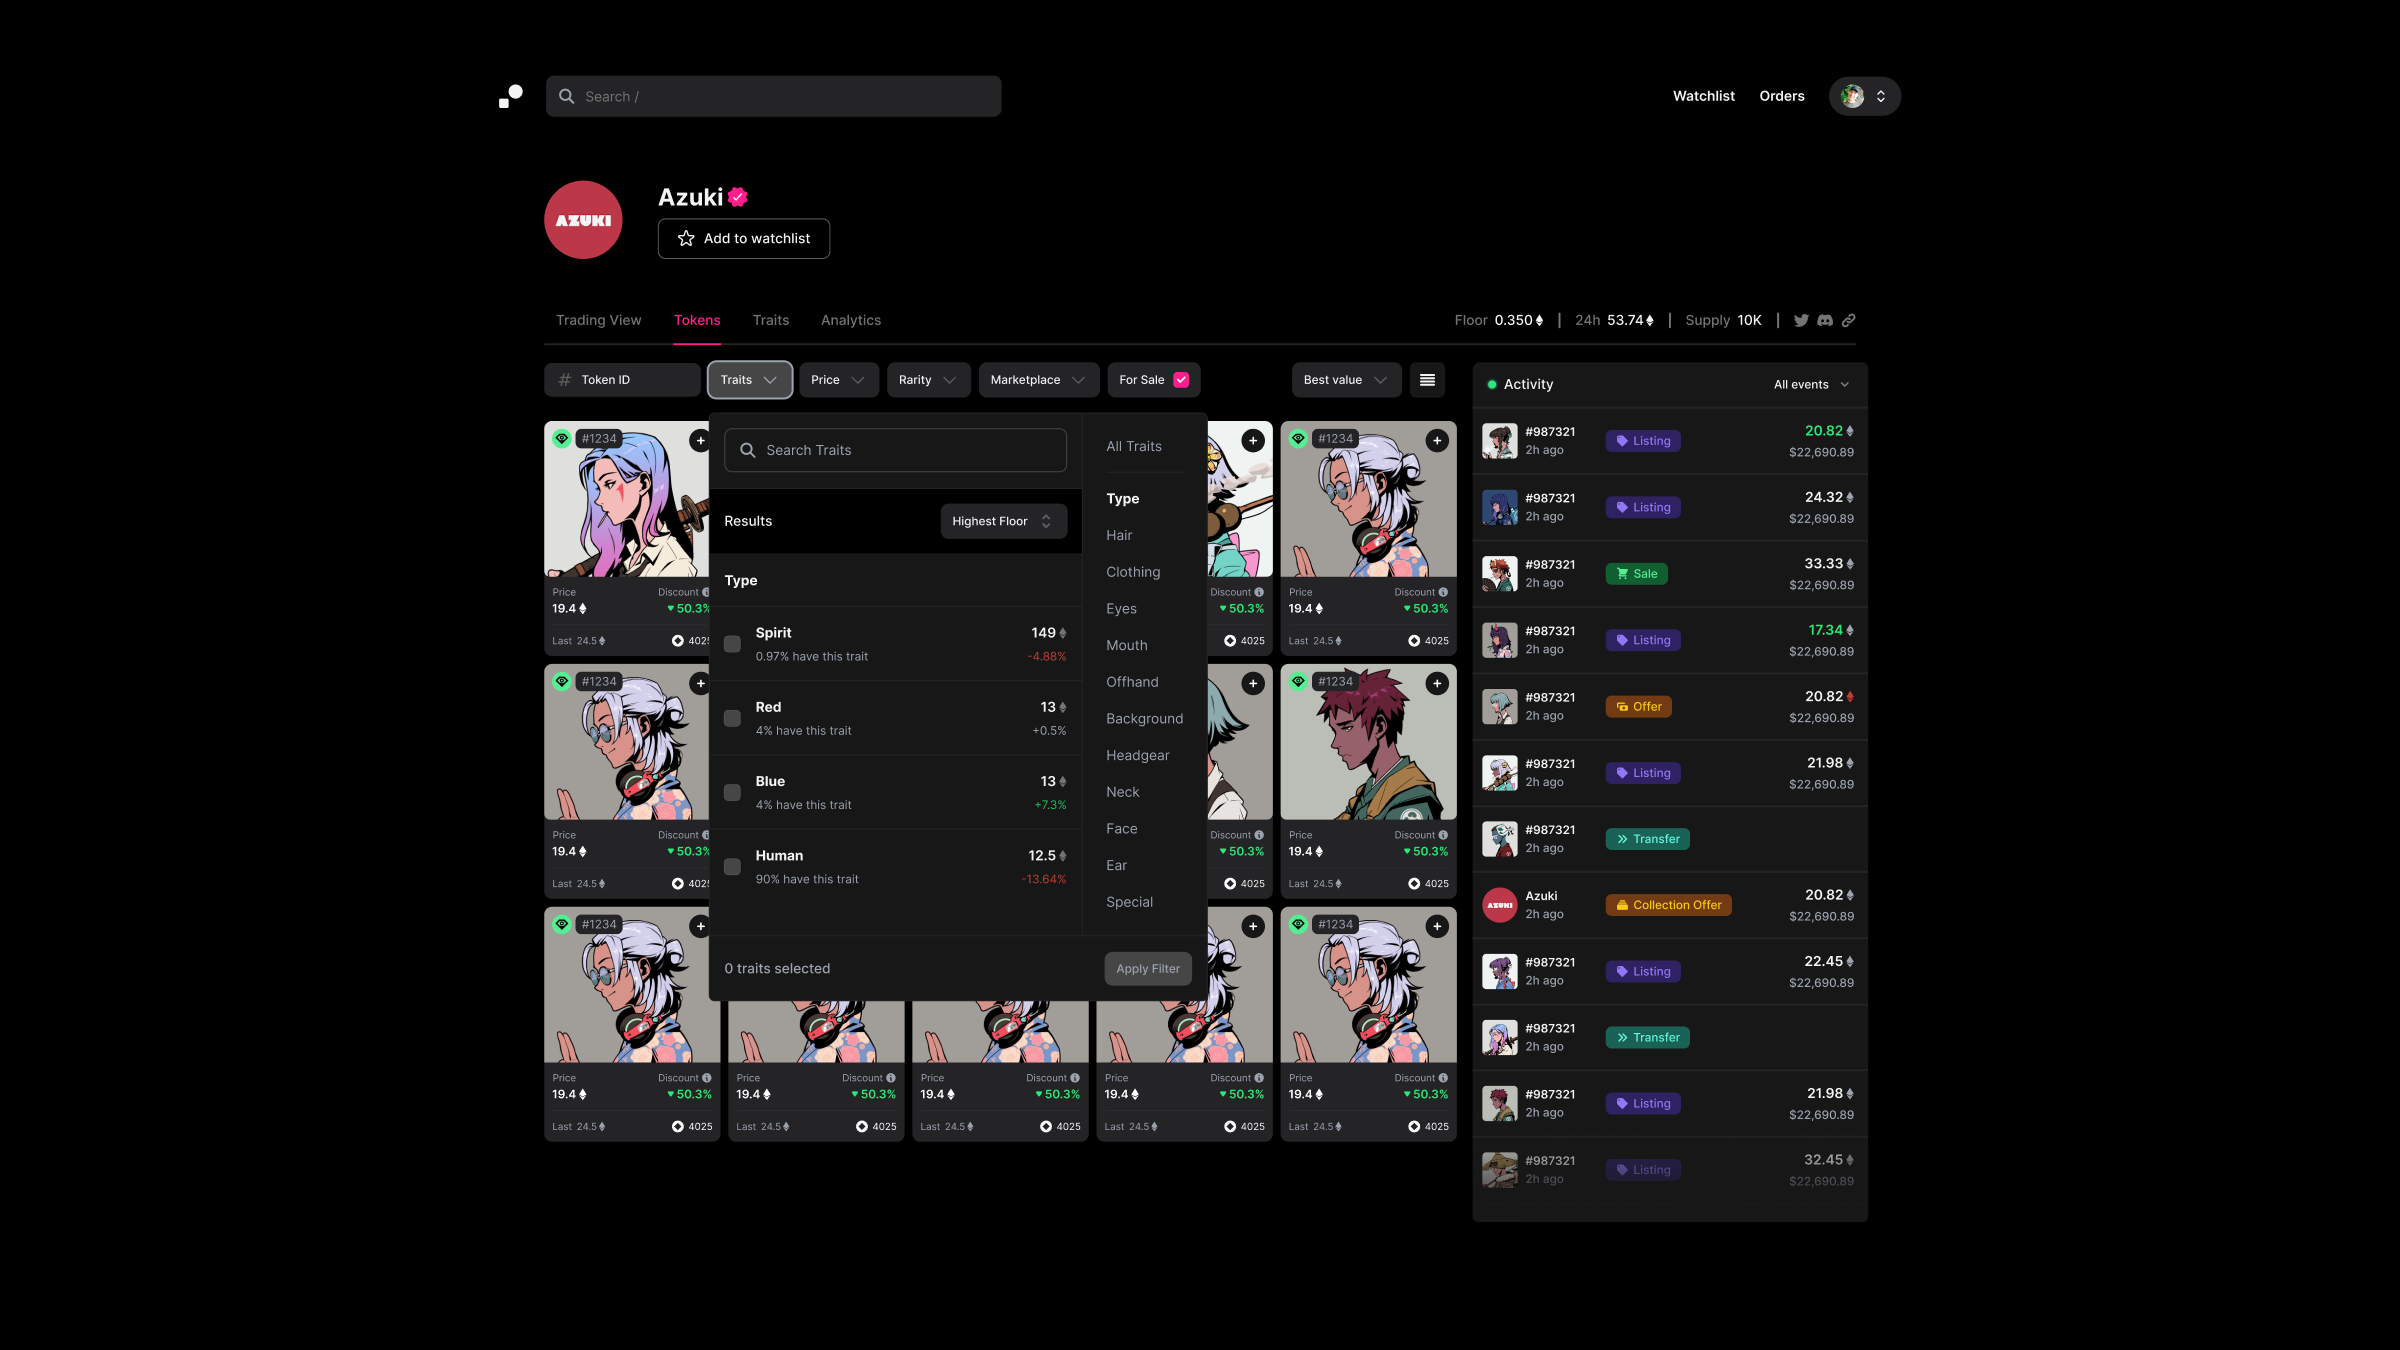Click the Listing tag at 22.45
The height and width of the screenshot is (1350, 2400).
(x=1643, y=971)
